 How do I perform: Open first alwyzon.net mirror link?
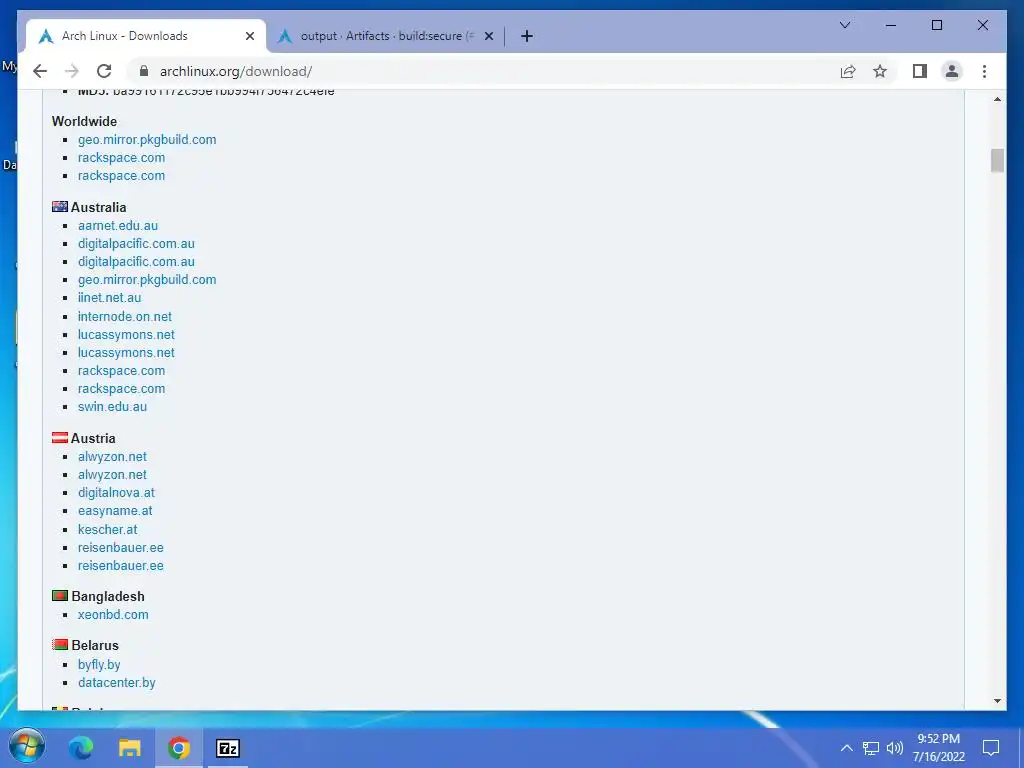[112, 456]
